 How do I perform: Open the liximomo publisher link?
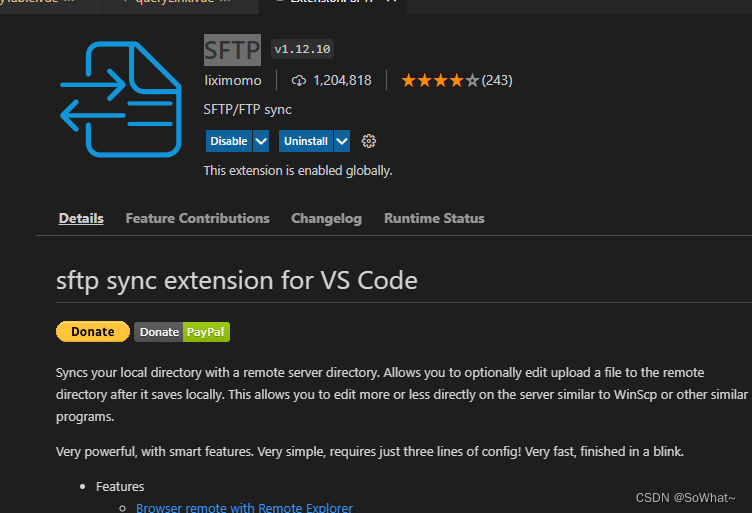click(x=233, y=80)
